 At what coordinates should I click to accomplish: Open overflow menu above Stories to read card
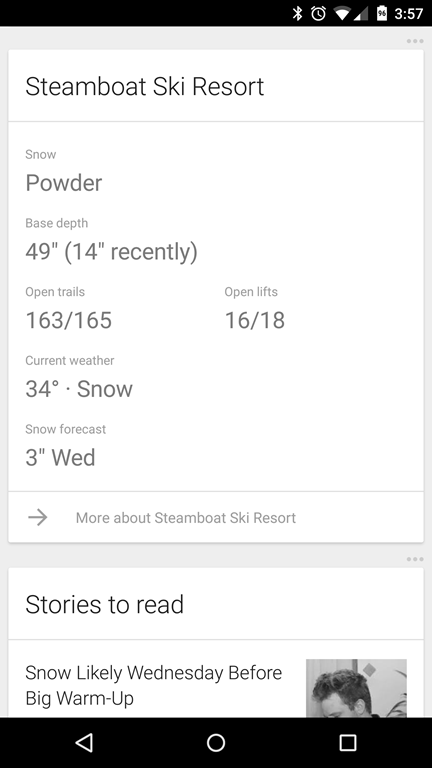pyautogui.click(x=414, y=559)
